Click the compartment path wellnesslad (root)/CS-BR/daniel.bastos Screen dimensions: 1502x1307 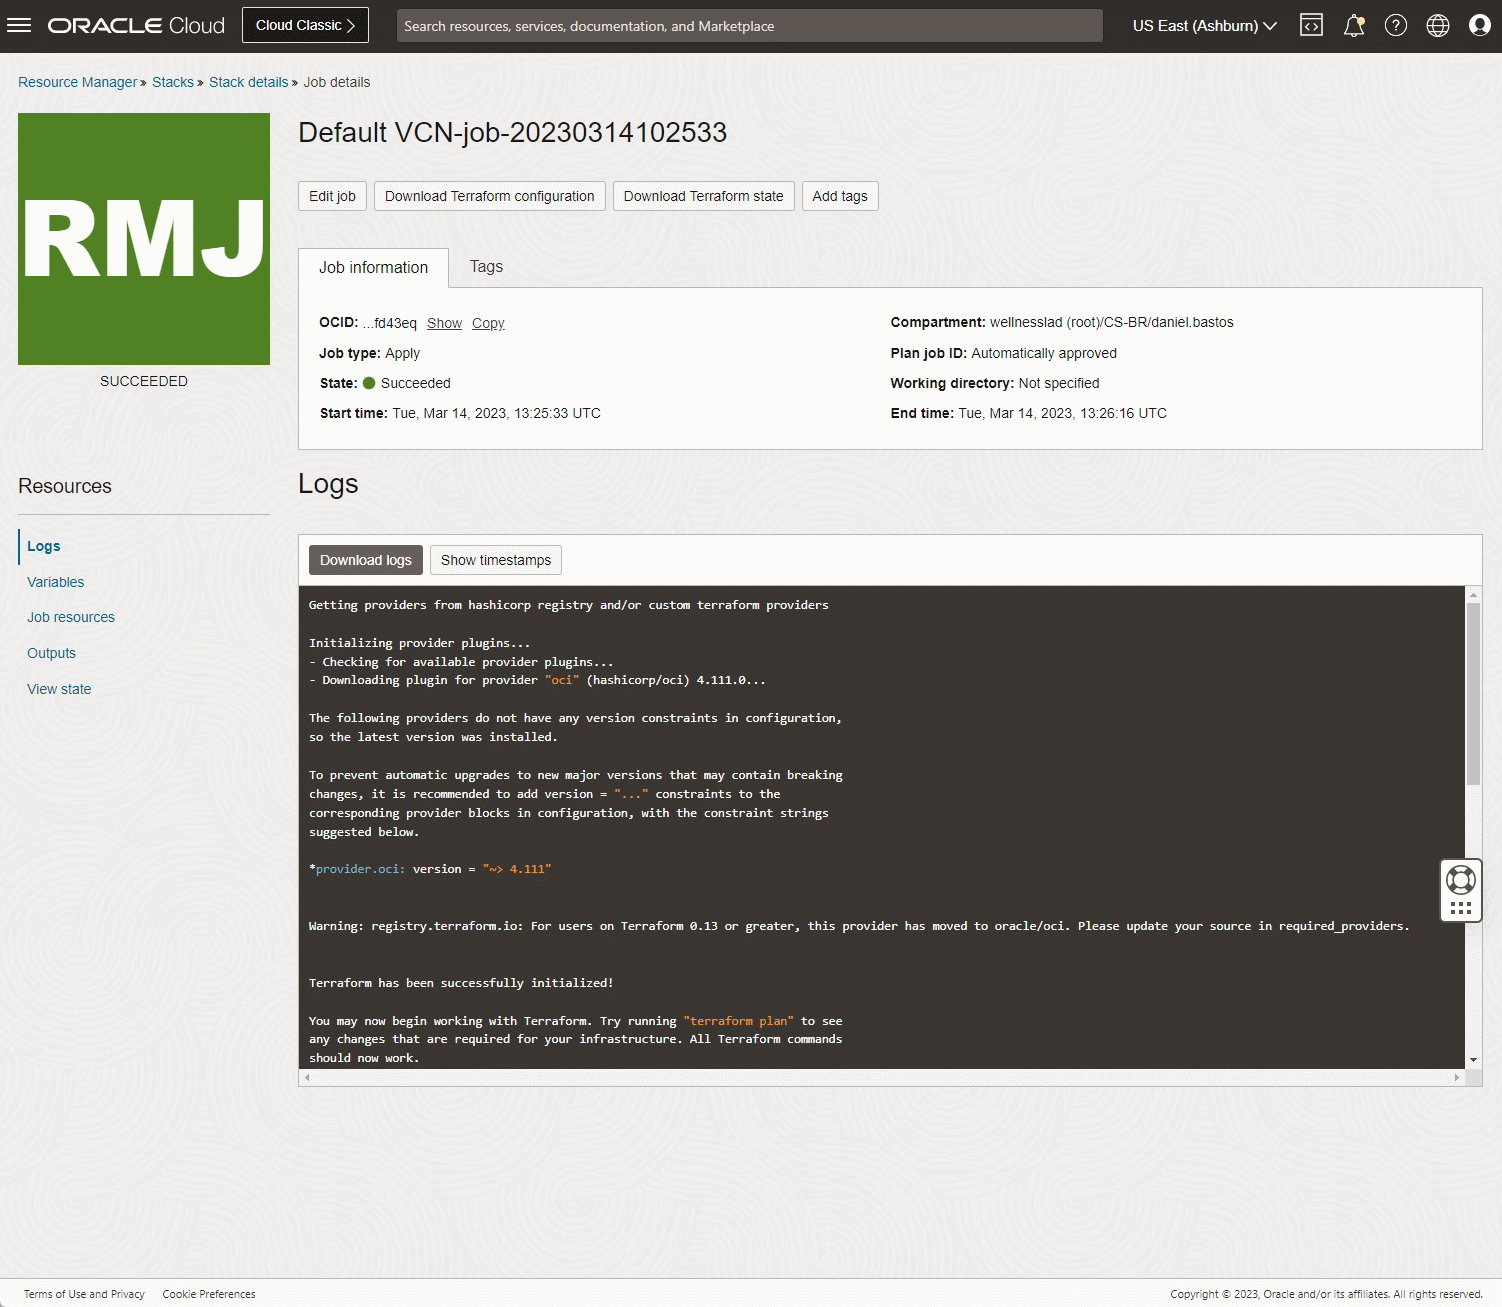tap(1112, 322)
